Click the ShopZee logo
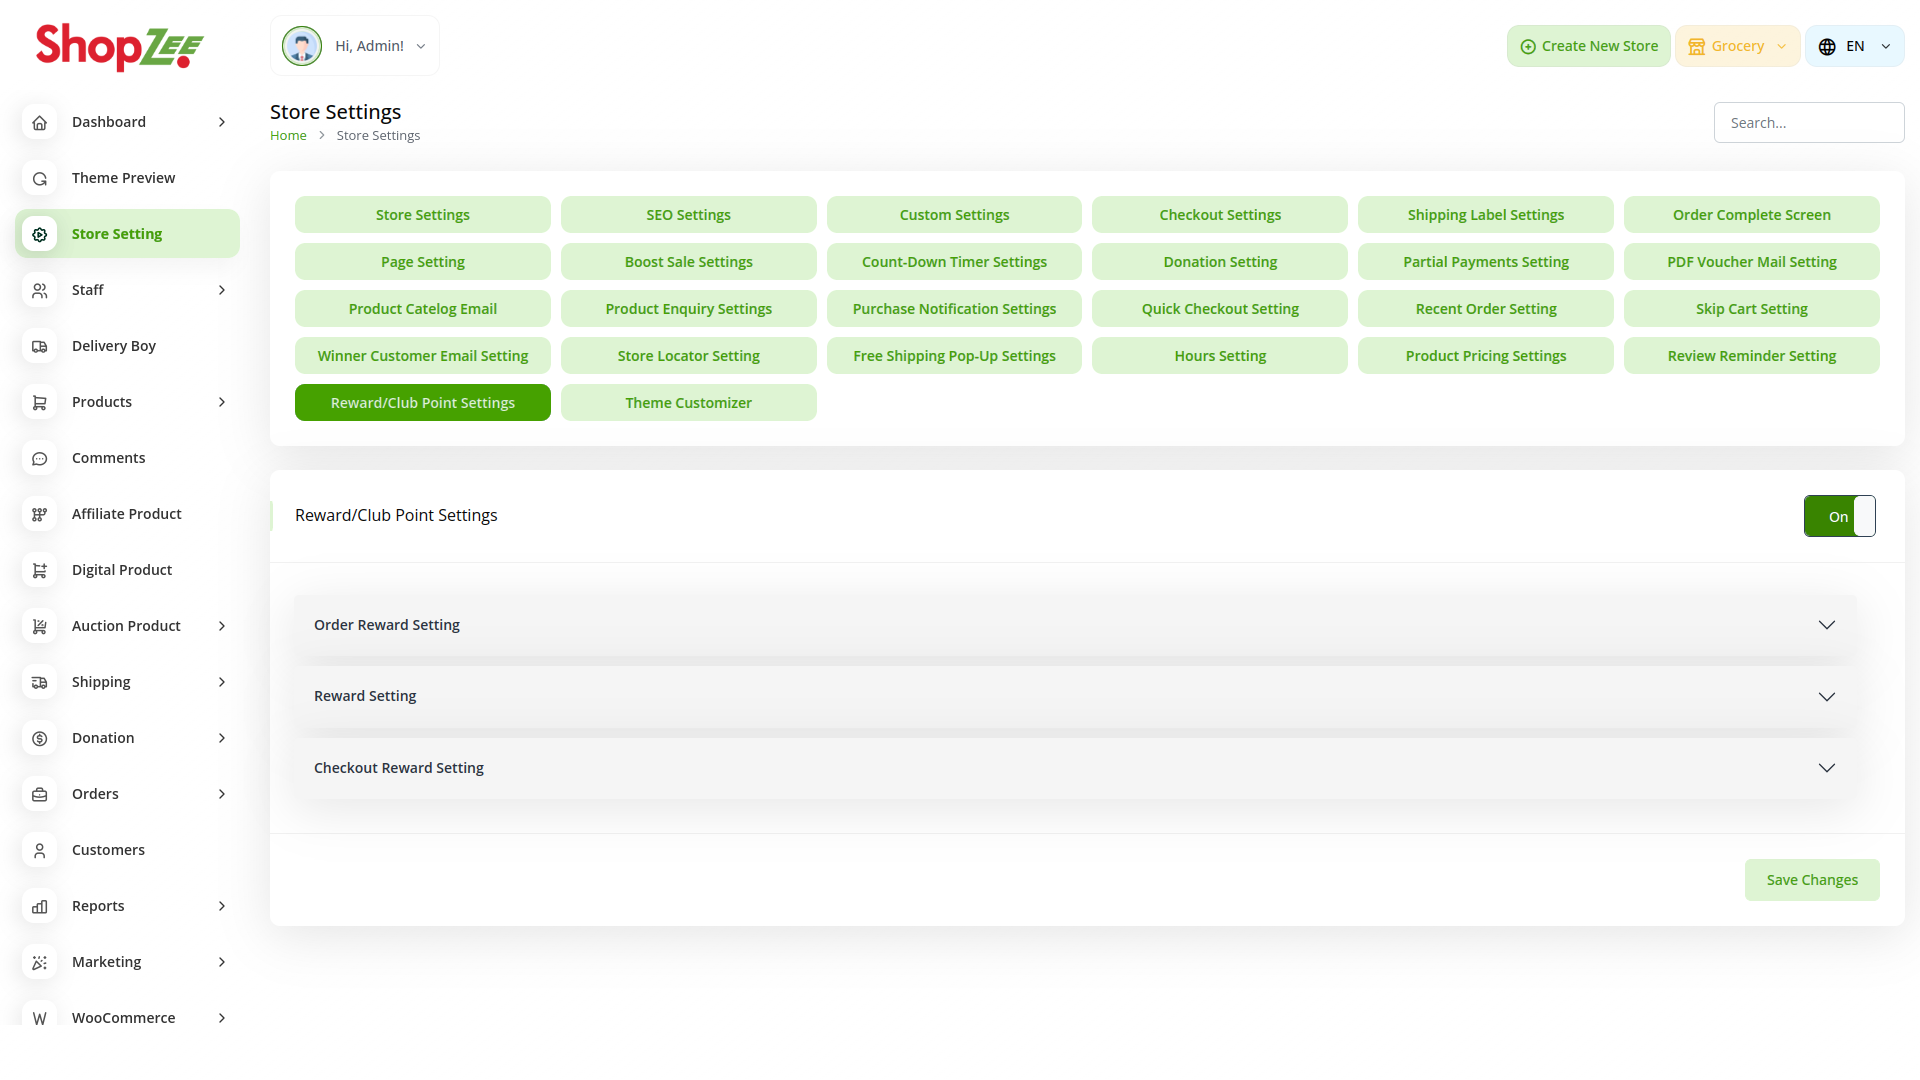 (120, 46)
